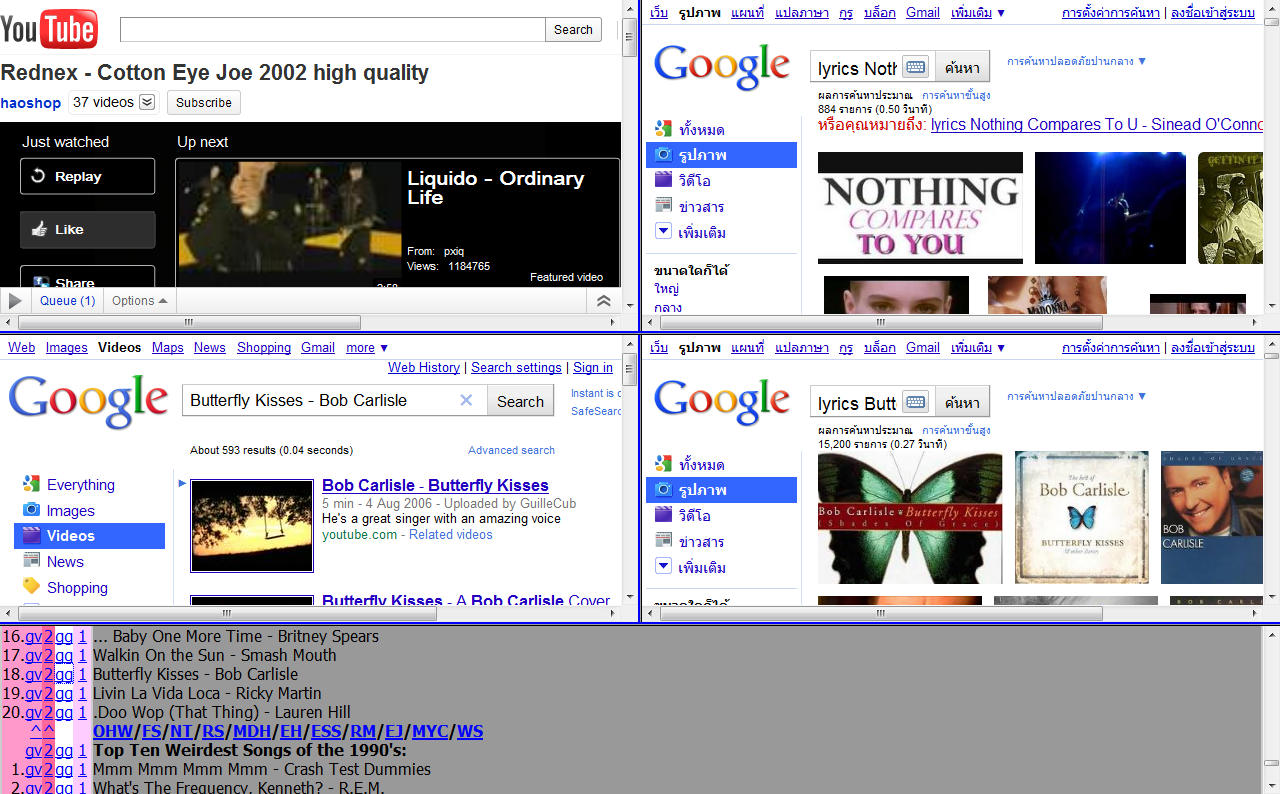Click the haoshop channel link

point(31,102)
